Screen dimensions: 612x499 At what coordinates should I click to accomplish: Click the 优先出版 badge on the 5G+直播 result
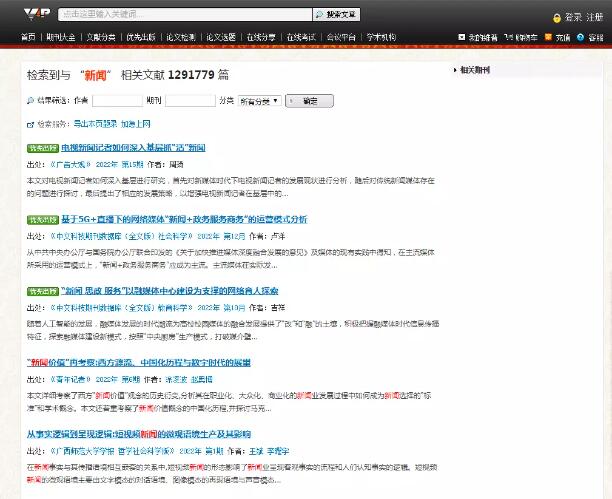click(43, 220)
